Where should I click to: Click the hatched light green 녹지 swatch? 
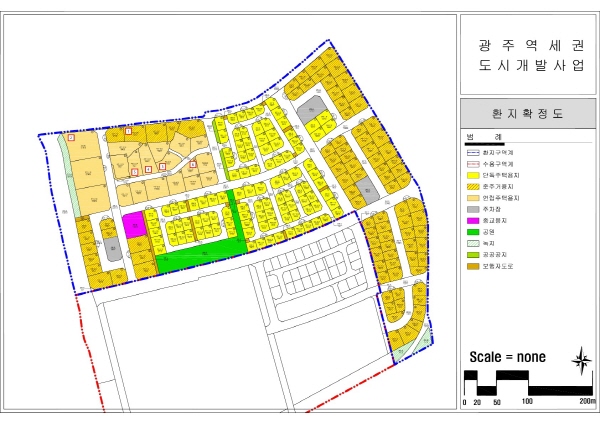tap(473, 244)
